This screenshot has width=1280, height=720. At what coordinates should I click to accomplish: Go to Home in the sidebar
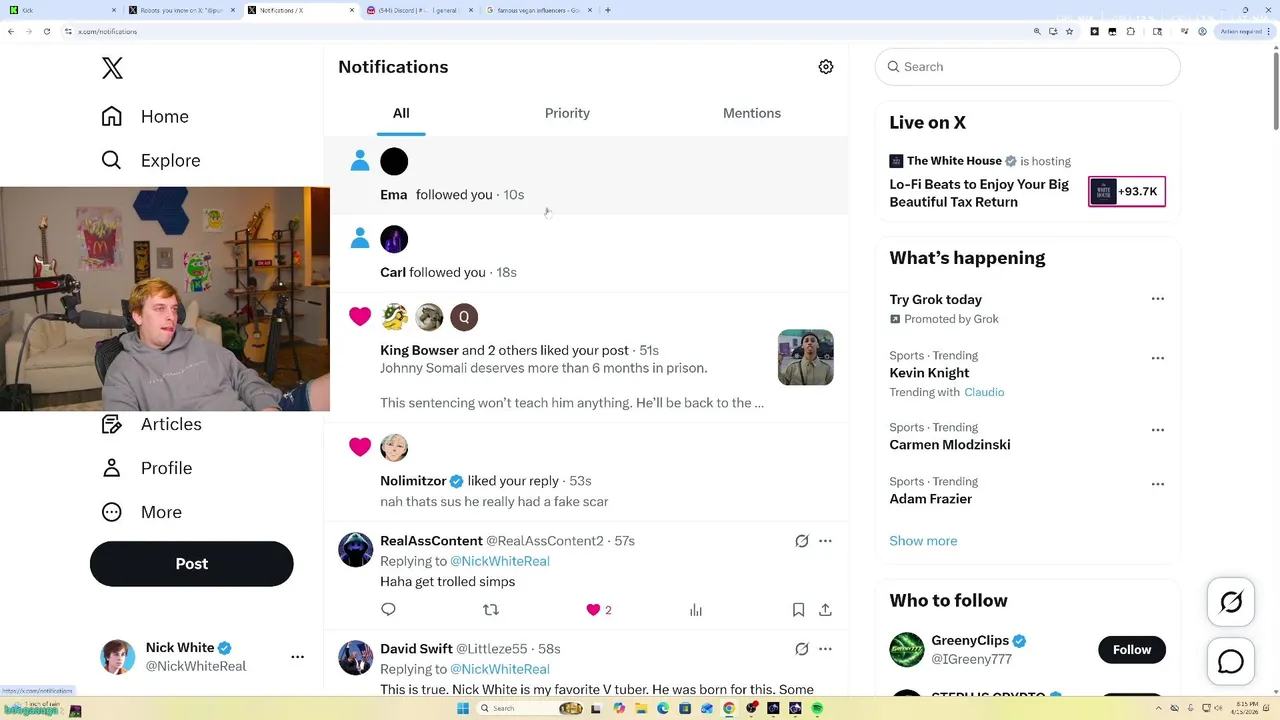[x=145, y=116]
